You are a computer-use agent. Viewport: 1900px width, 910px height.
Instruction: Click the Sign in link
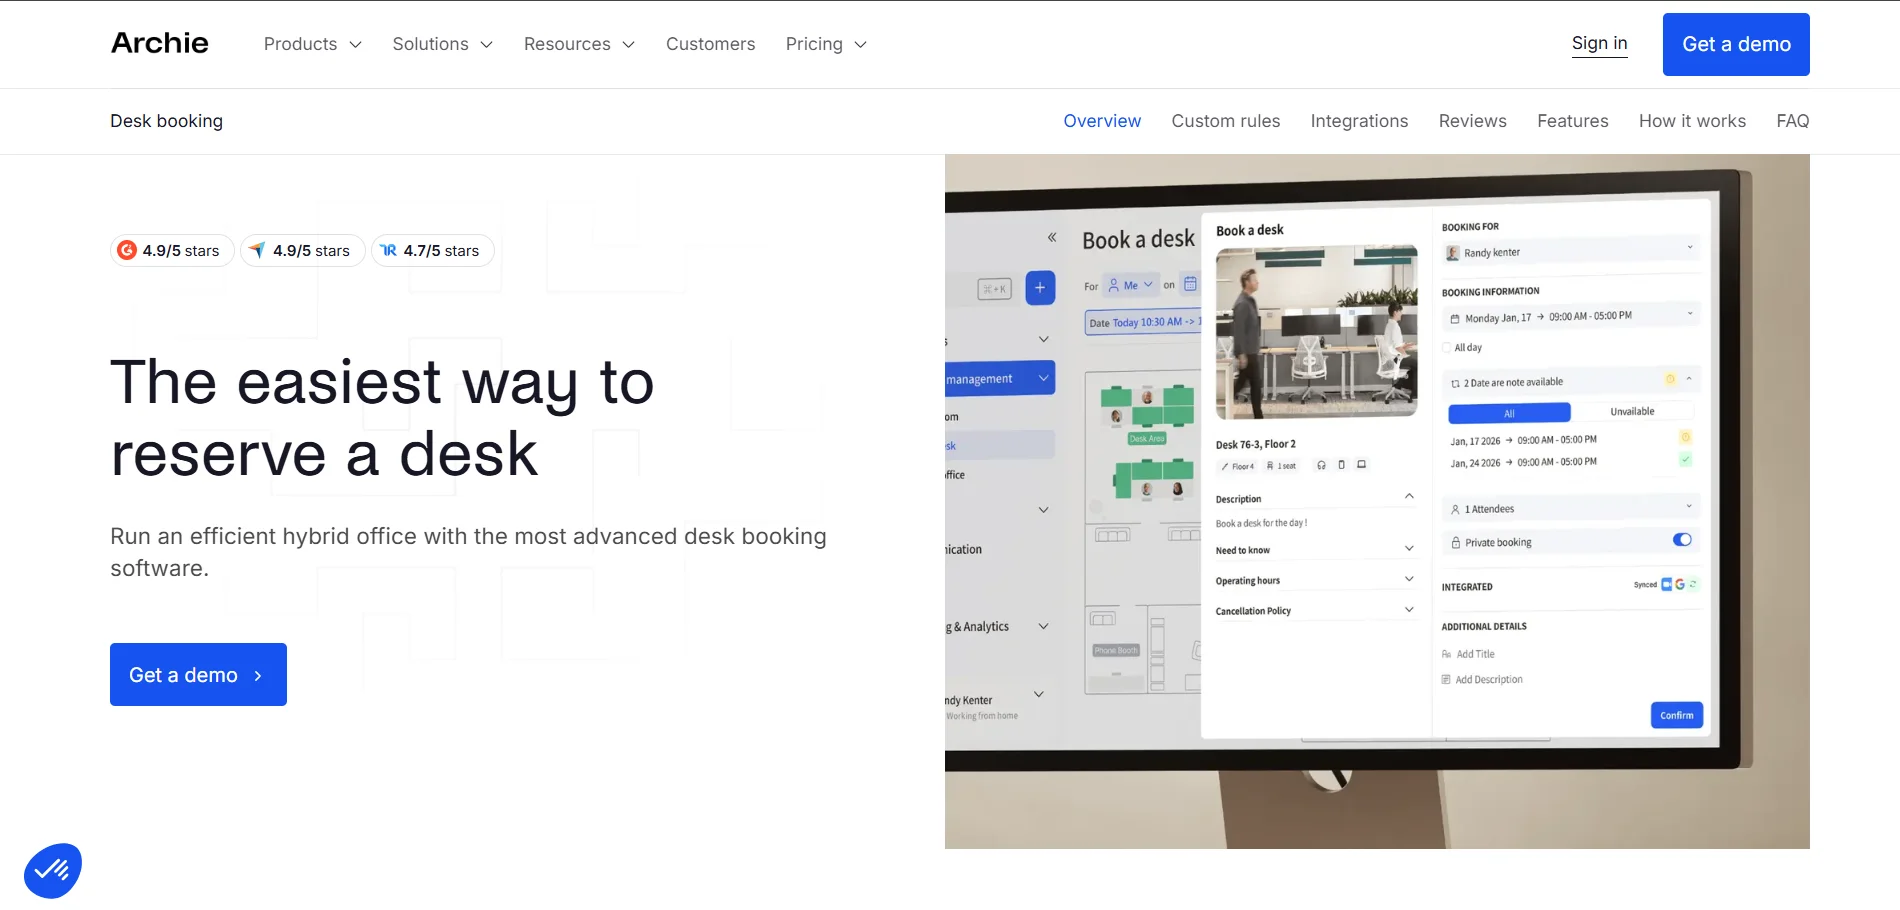pos(1599,43)
